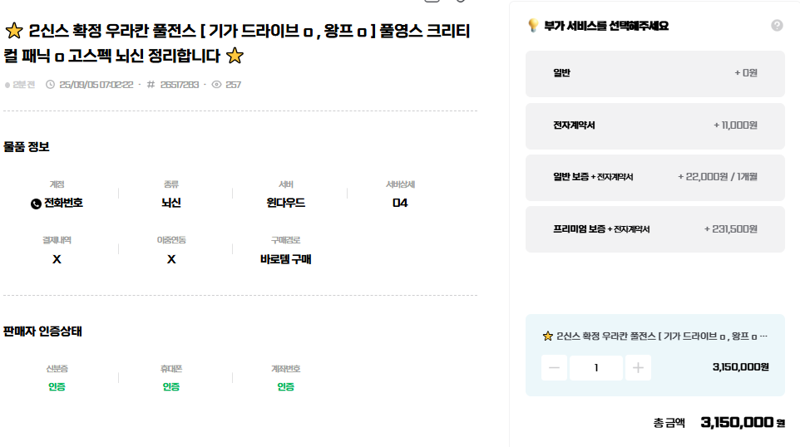
Task: Click the listing number 26517283
Action: (x=179, y=85)
